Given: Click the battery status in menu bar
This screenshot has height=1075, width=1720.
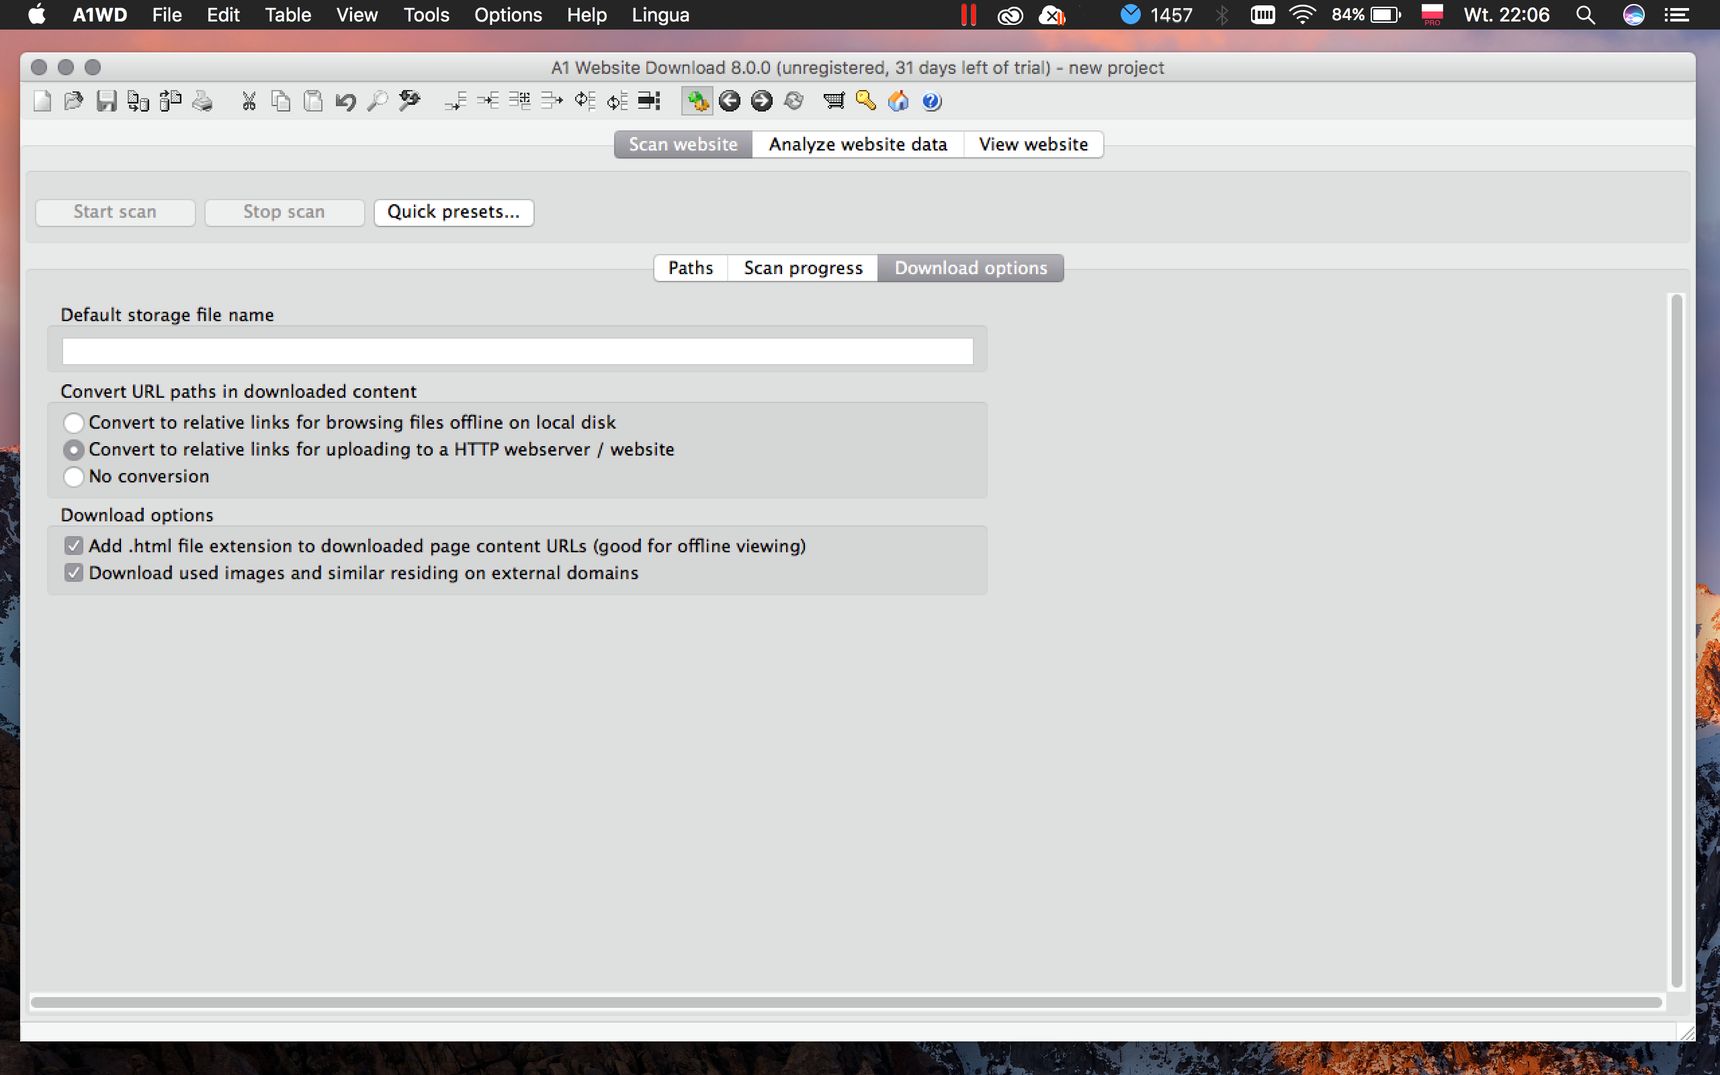Looking at the screenshot, I should click(1365, 15).
